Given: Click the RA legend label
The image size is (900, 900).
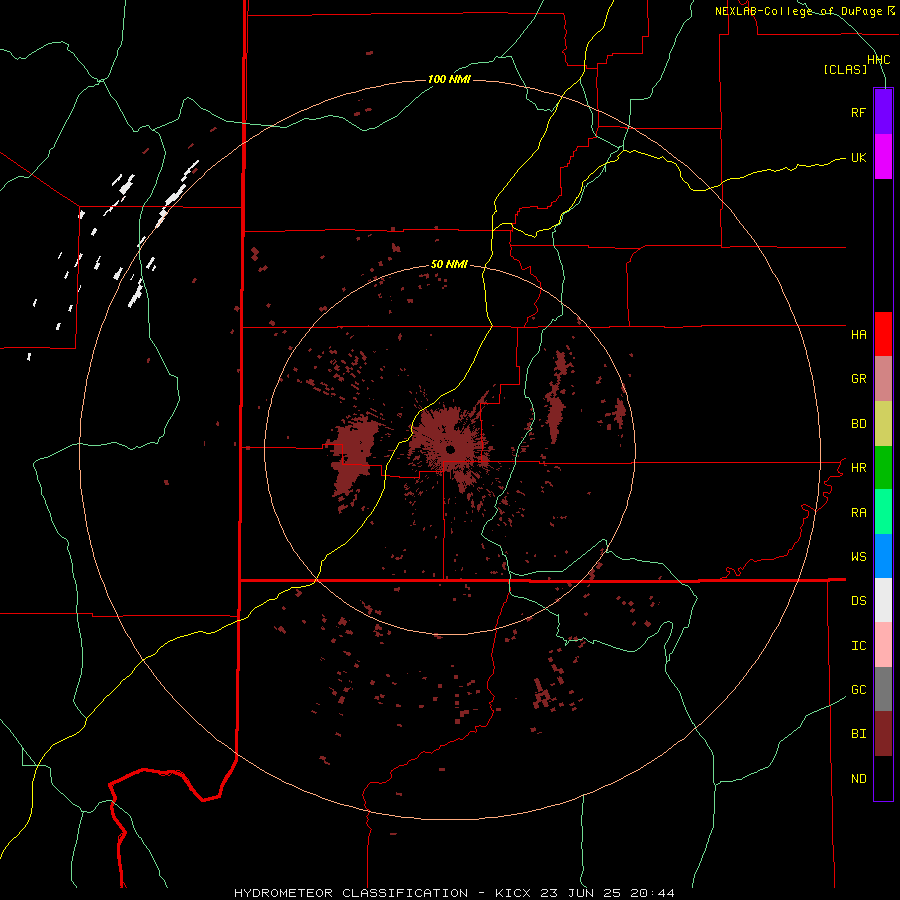Looking at the screenshot, I should click(858, 513).
